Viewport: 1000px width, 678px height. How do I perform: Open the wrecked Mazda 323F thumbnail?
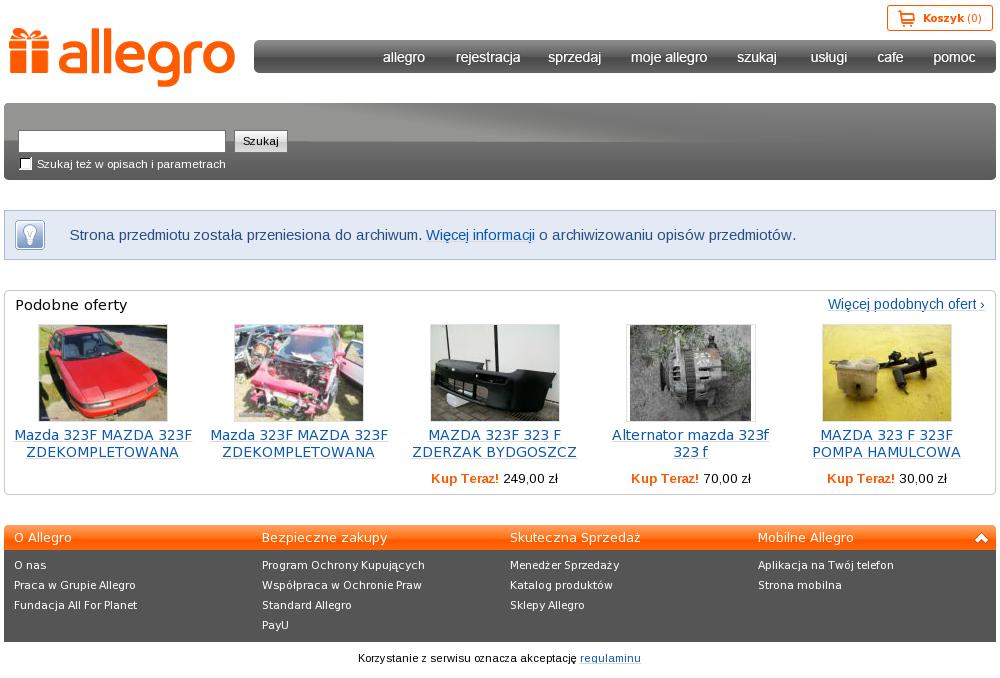pyautogui.click(x=299, y=372)
